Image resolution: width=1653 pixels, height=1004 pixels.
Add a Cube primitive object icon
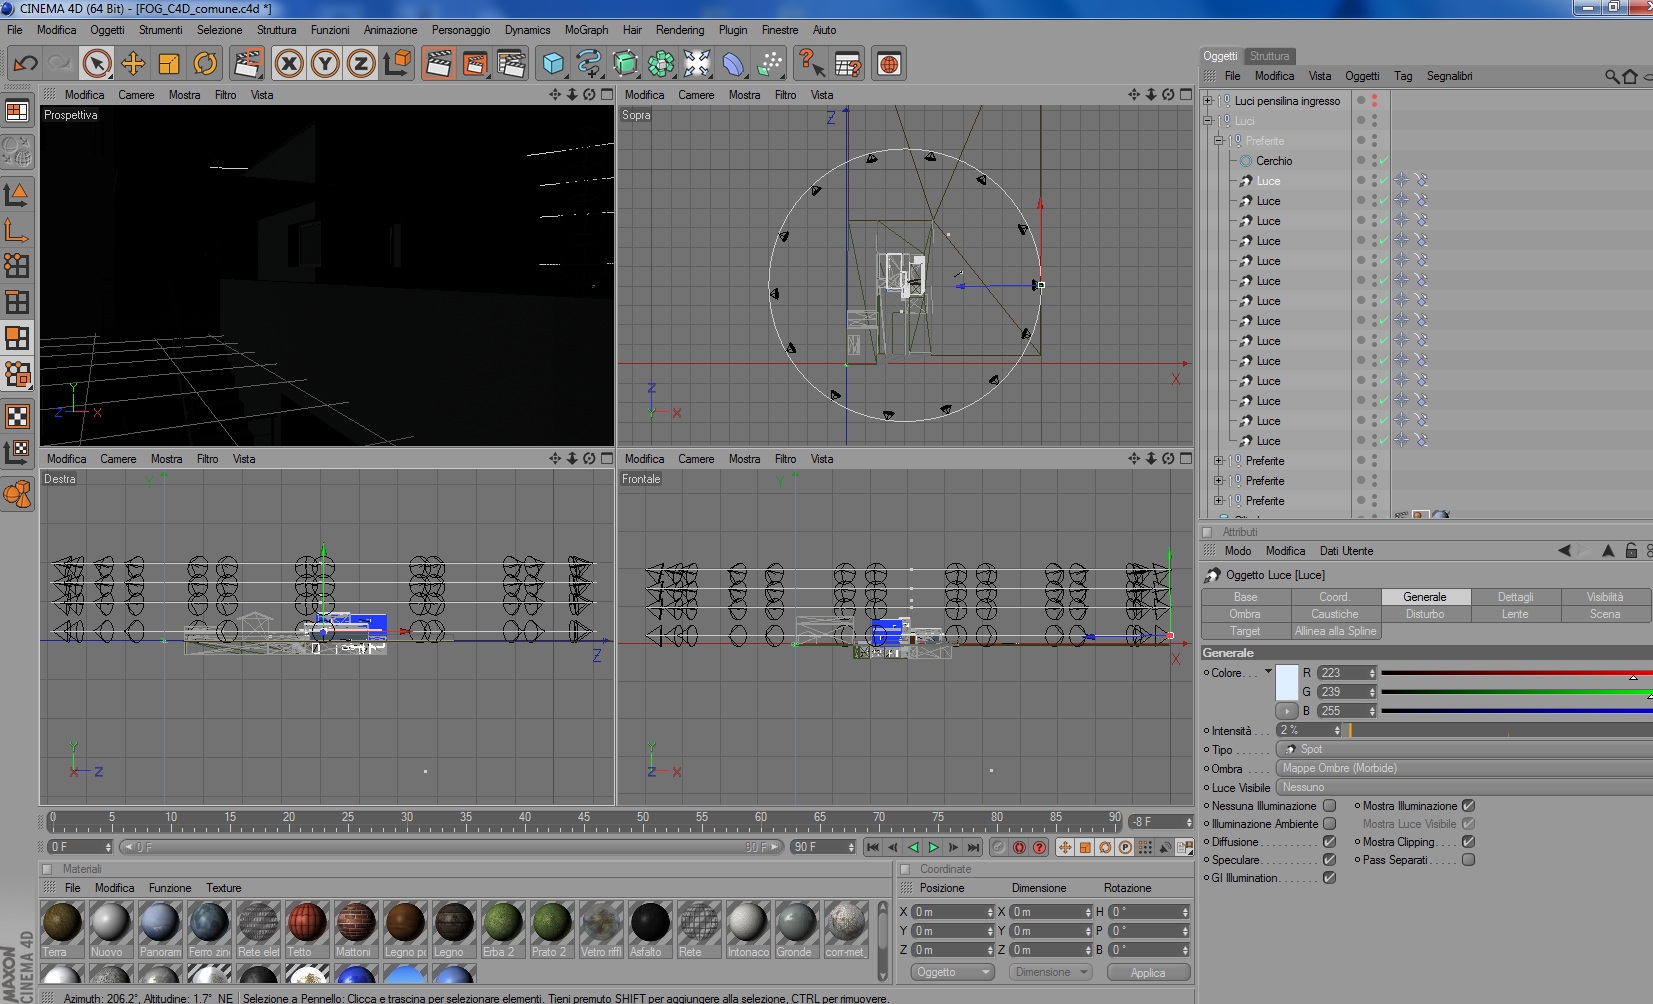[x=552, y=64]
